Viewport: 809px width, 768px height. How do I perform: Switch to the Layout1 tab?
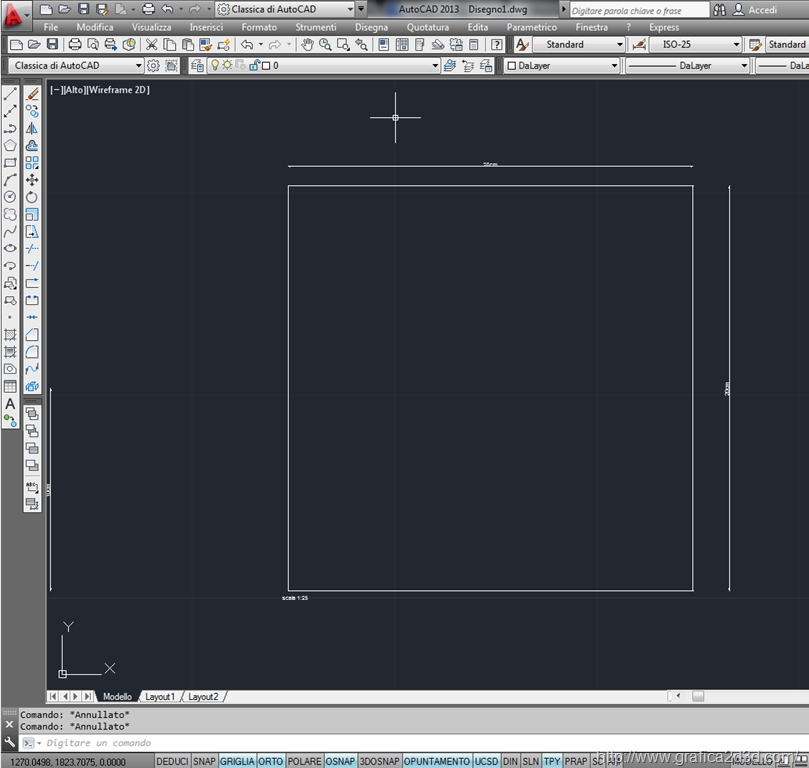tap(160, 696)
